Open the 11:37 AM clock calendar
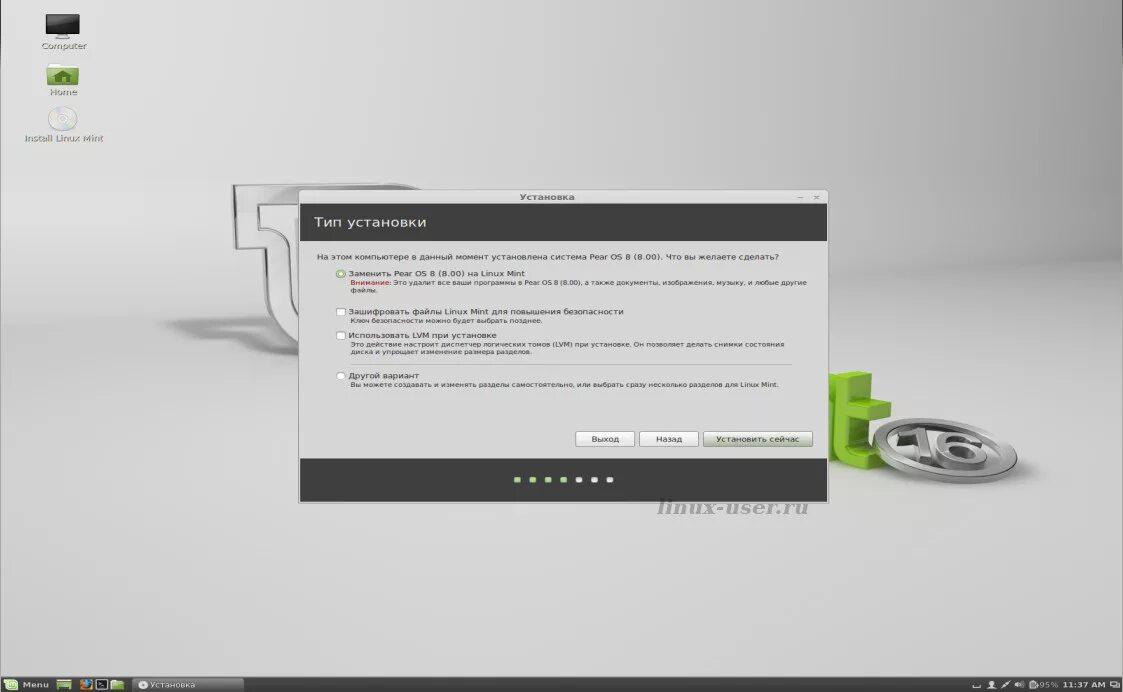Viewport: 1123px width, 692px height. 1084,685
